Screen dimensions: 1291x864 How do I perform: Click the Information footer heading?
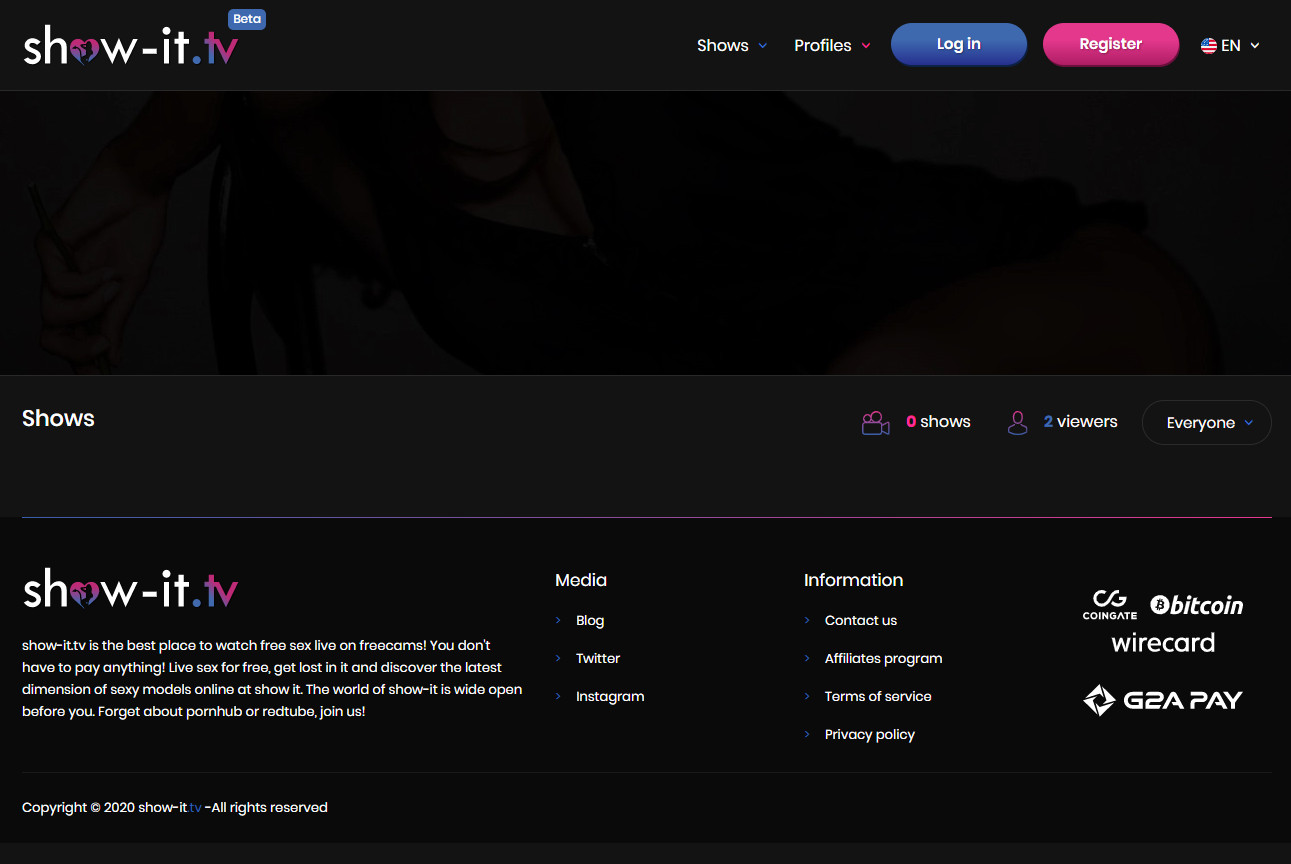click(x=853, y=580)
